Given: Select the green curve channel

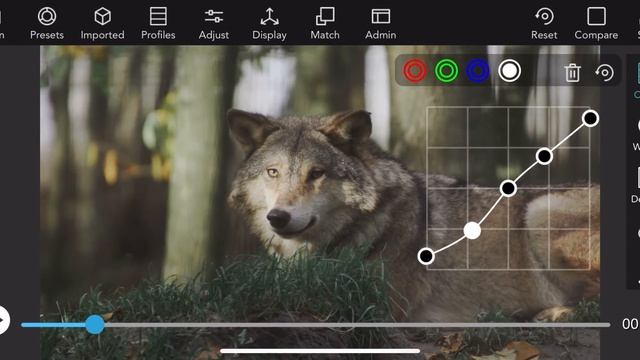Looking at the screenshot, I should [x=446, y=71].
